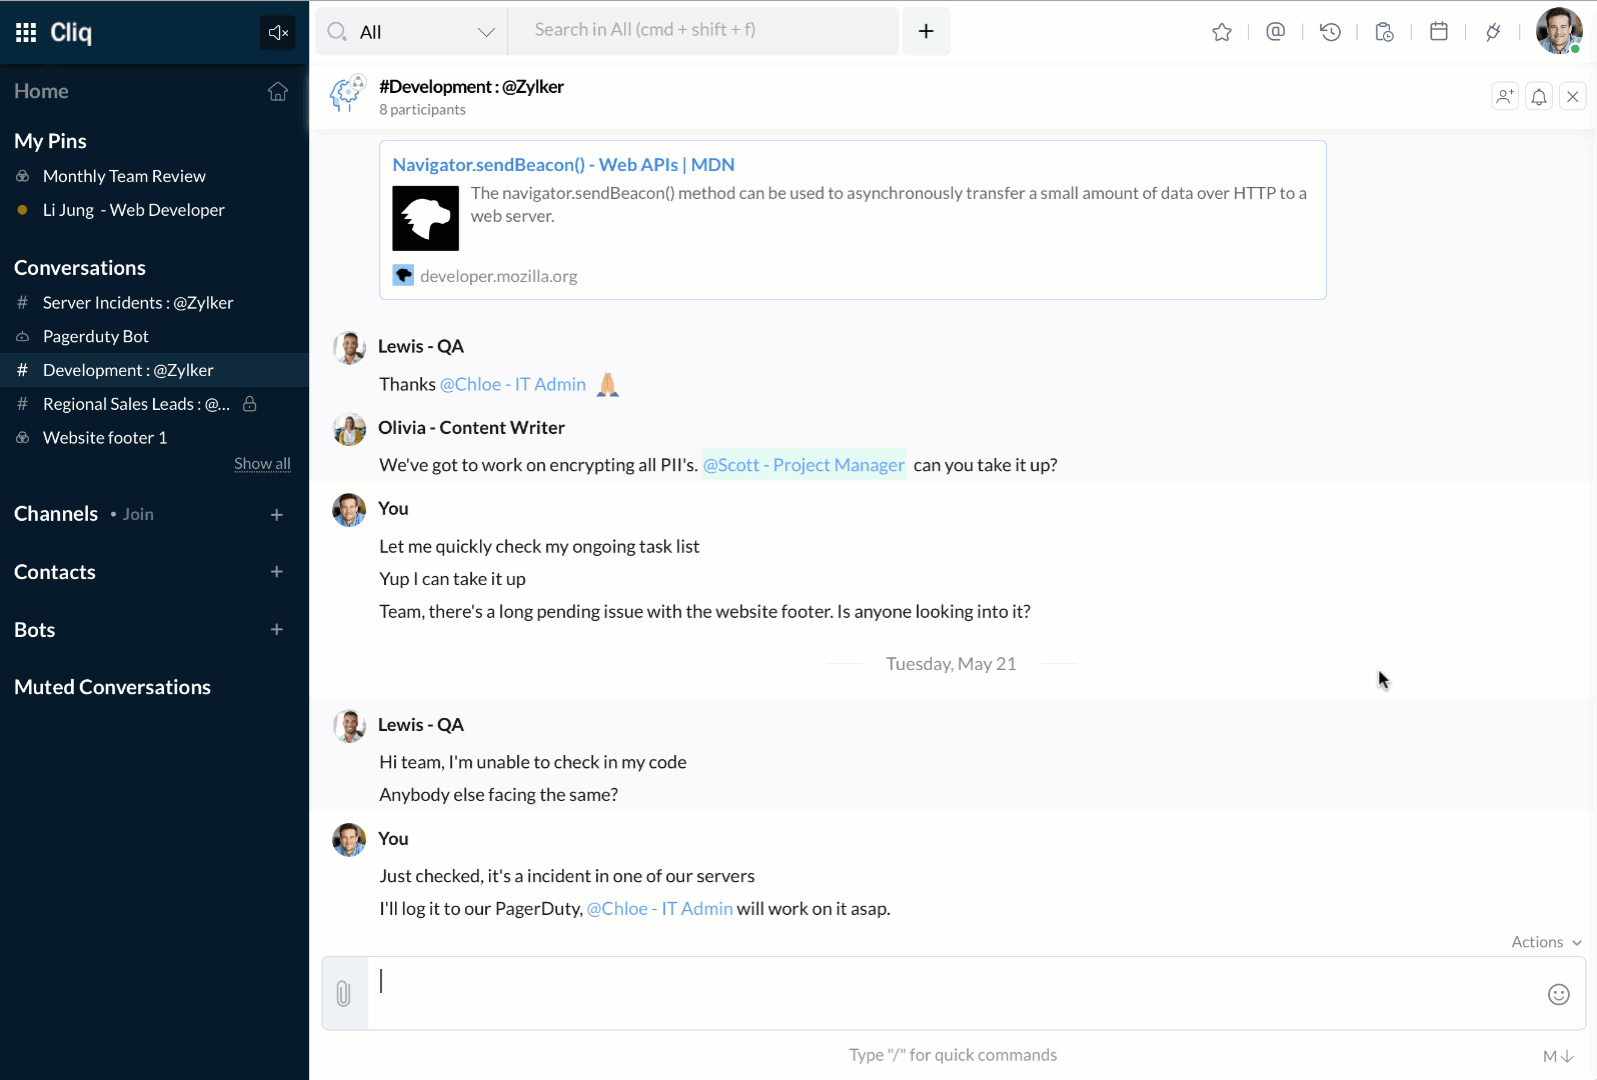
Task: Open the reminders clipboard icon
Action: click(1384, 32)
